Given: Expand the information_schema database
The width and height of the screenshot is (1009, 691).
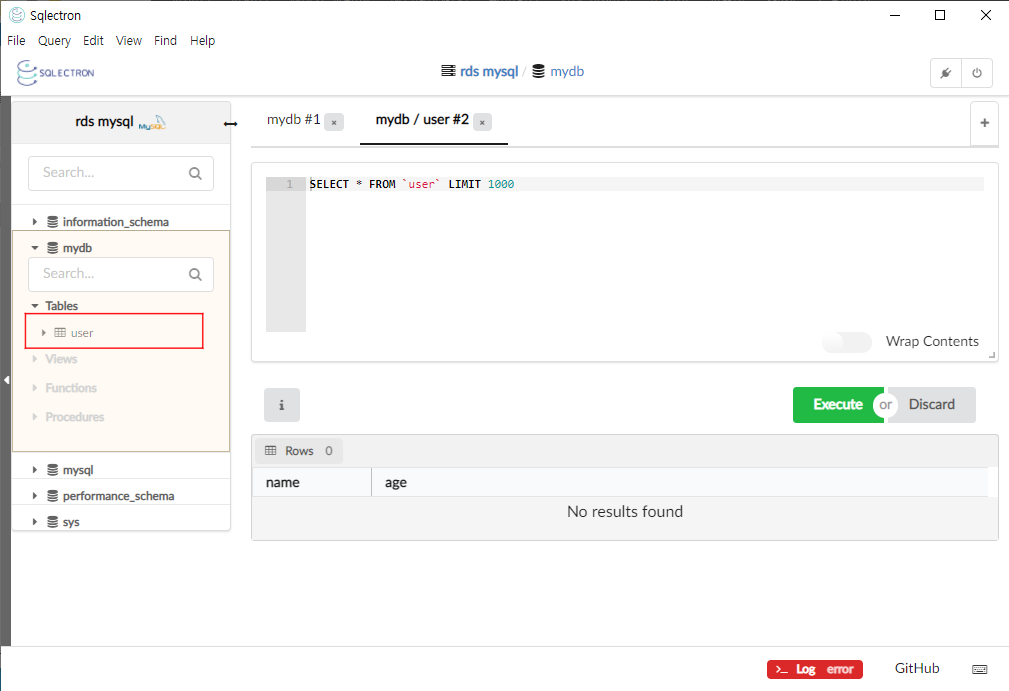Looking at the screenshot, I should click(35, 222).
